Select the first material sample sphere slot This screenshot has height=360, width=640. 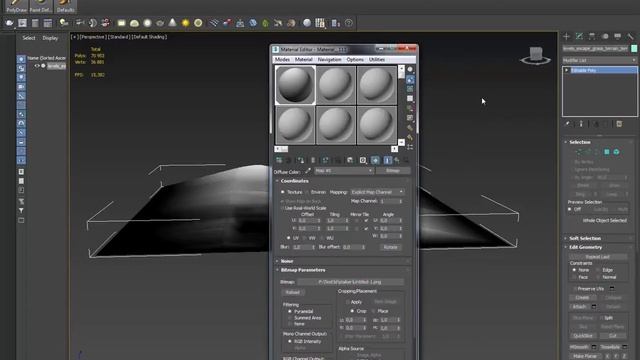[295, 85]
